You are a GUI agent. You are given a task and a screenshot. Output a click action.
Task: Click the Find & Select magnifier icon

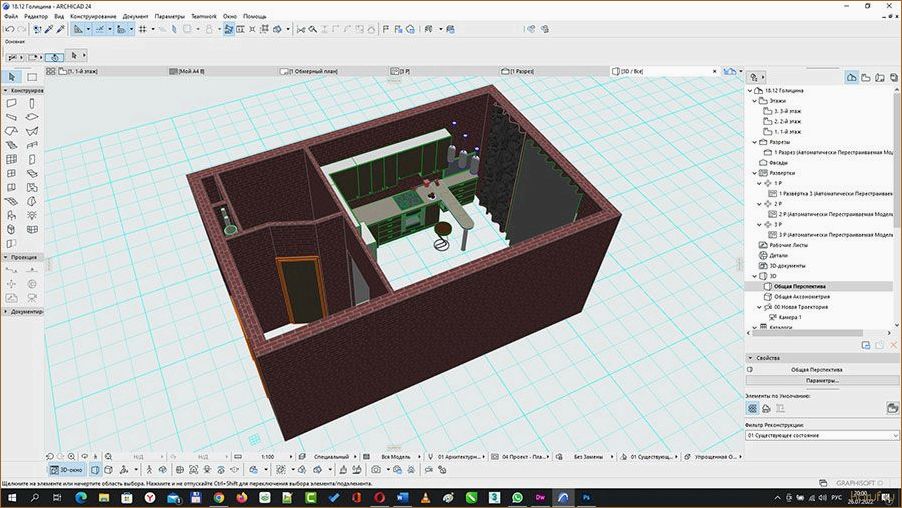(312, 29)
